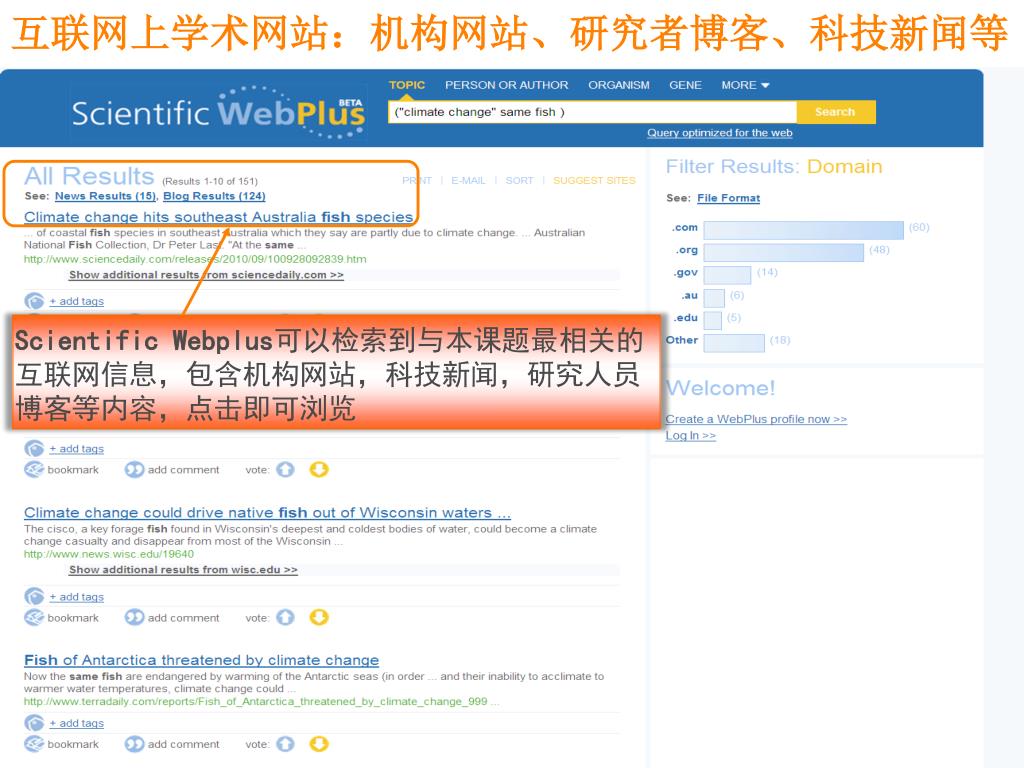Click tag icon above Wisconsin result
The image size is (1024, 768).
pyautogui.click(x=34, y=449)
